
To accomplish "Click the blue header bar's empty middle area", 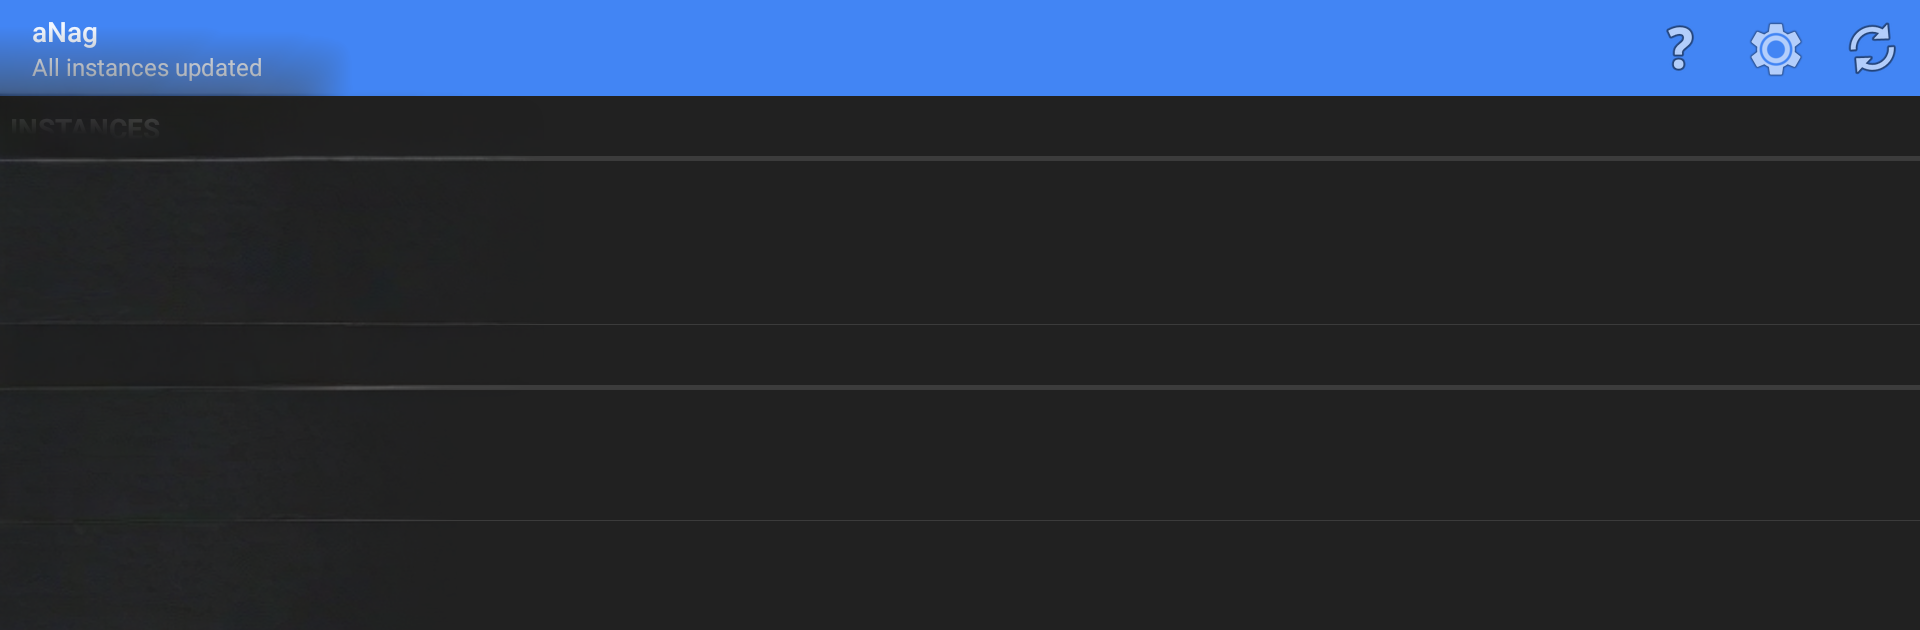I will (x=960, y=48).
